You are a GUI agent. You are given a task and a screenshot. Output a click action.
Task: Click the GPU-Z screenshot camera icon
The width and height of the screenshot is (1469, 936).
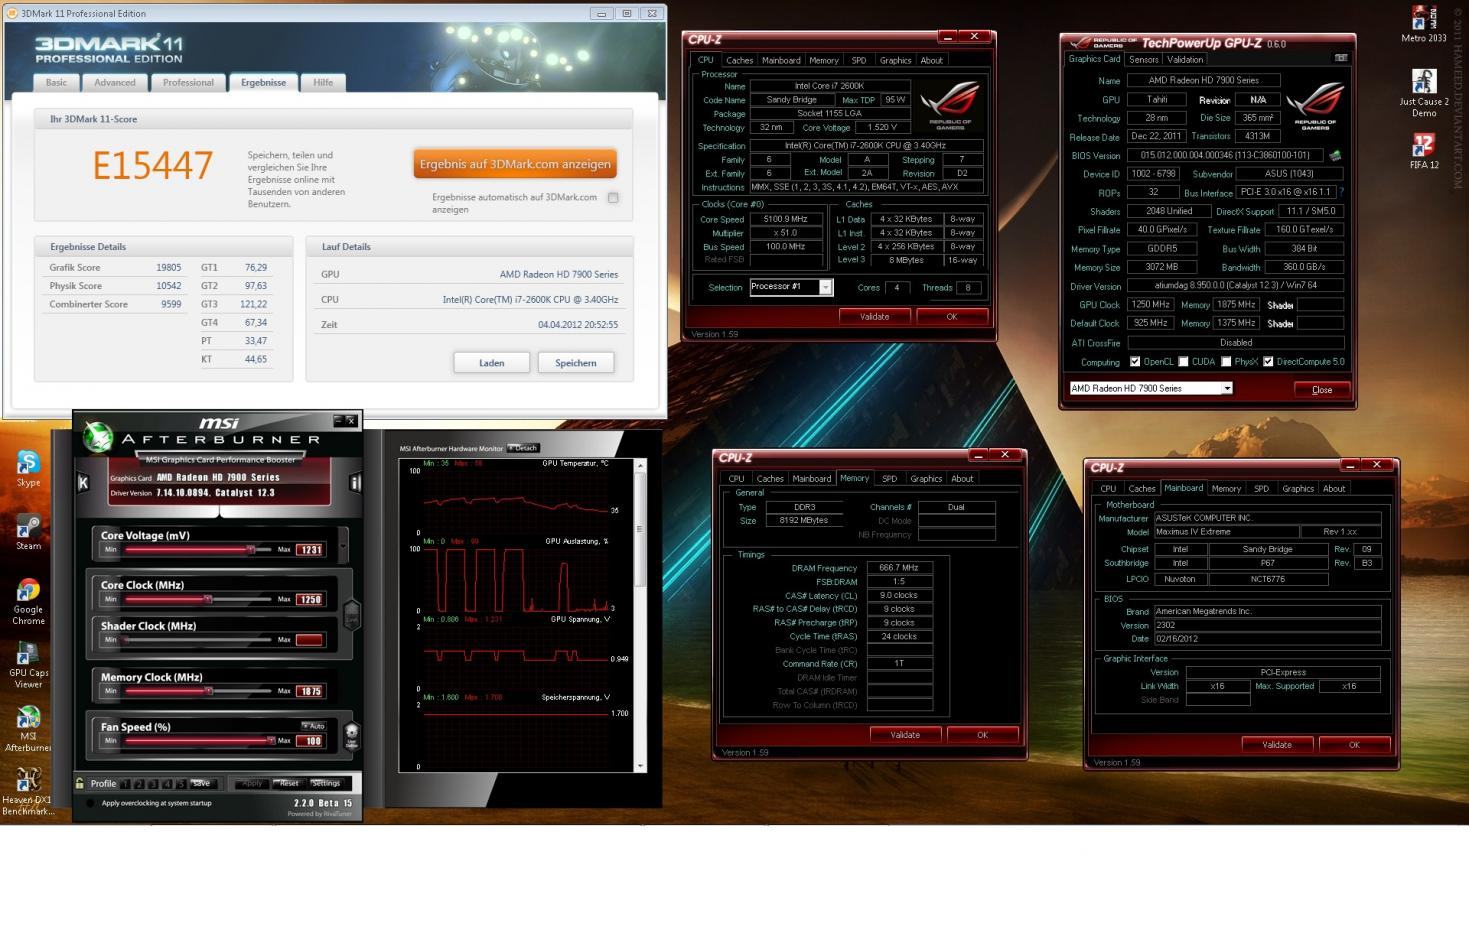point(1341,58)
